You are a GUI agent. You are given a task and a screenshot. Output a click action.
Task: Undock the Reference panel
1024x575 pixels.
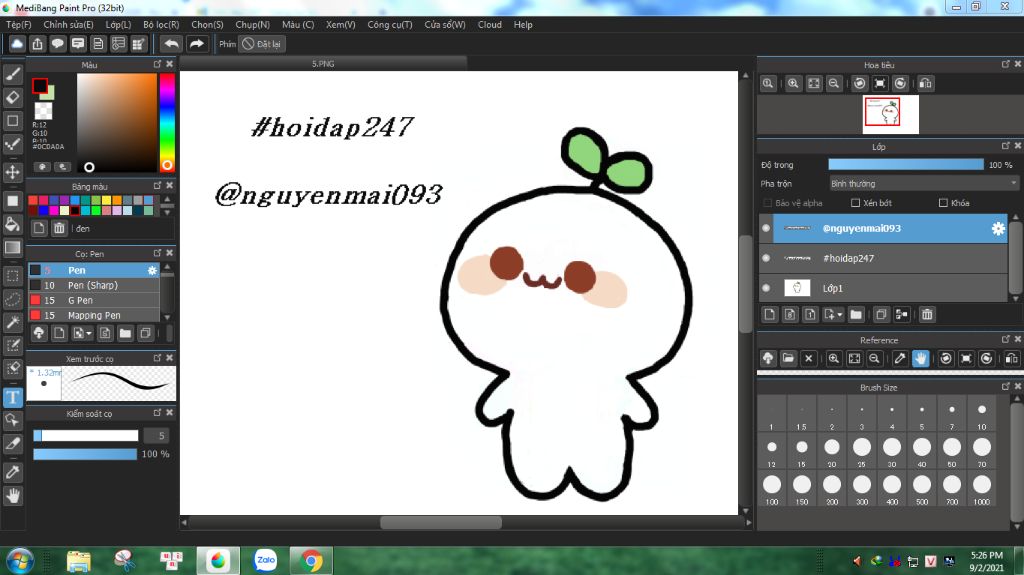pyautogui.click(x=1006, y=339)
